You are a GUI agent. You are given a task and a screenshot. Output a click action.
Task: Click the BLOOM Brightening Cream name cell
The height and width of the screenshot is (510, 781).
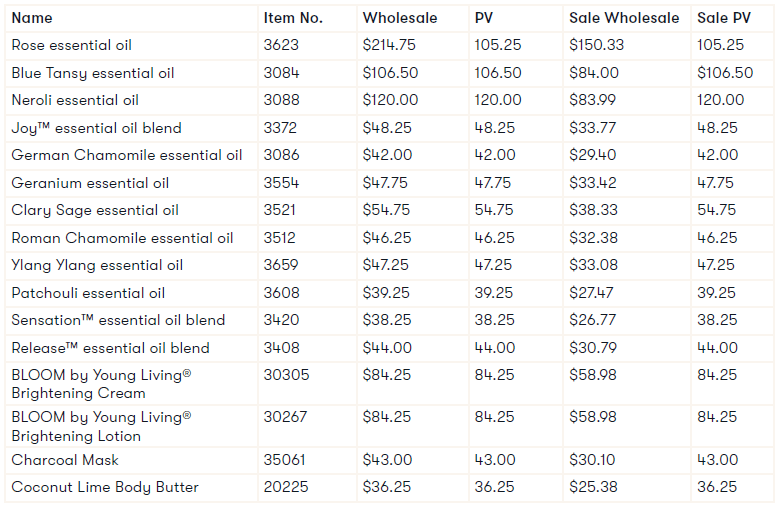pos(101,384)
